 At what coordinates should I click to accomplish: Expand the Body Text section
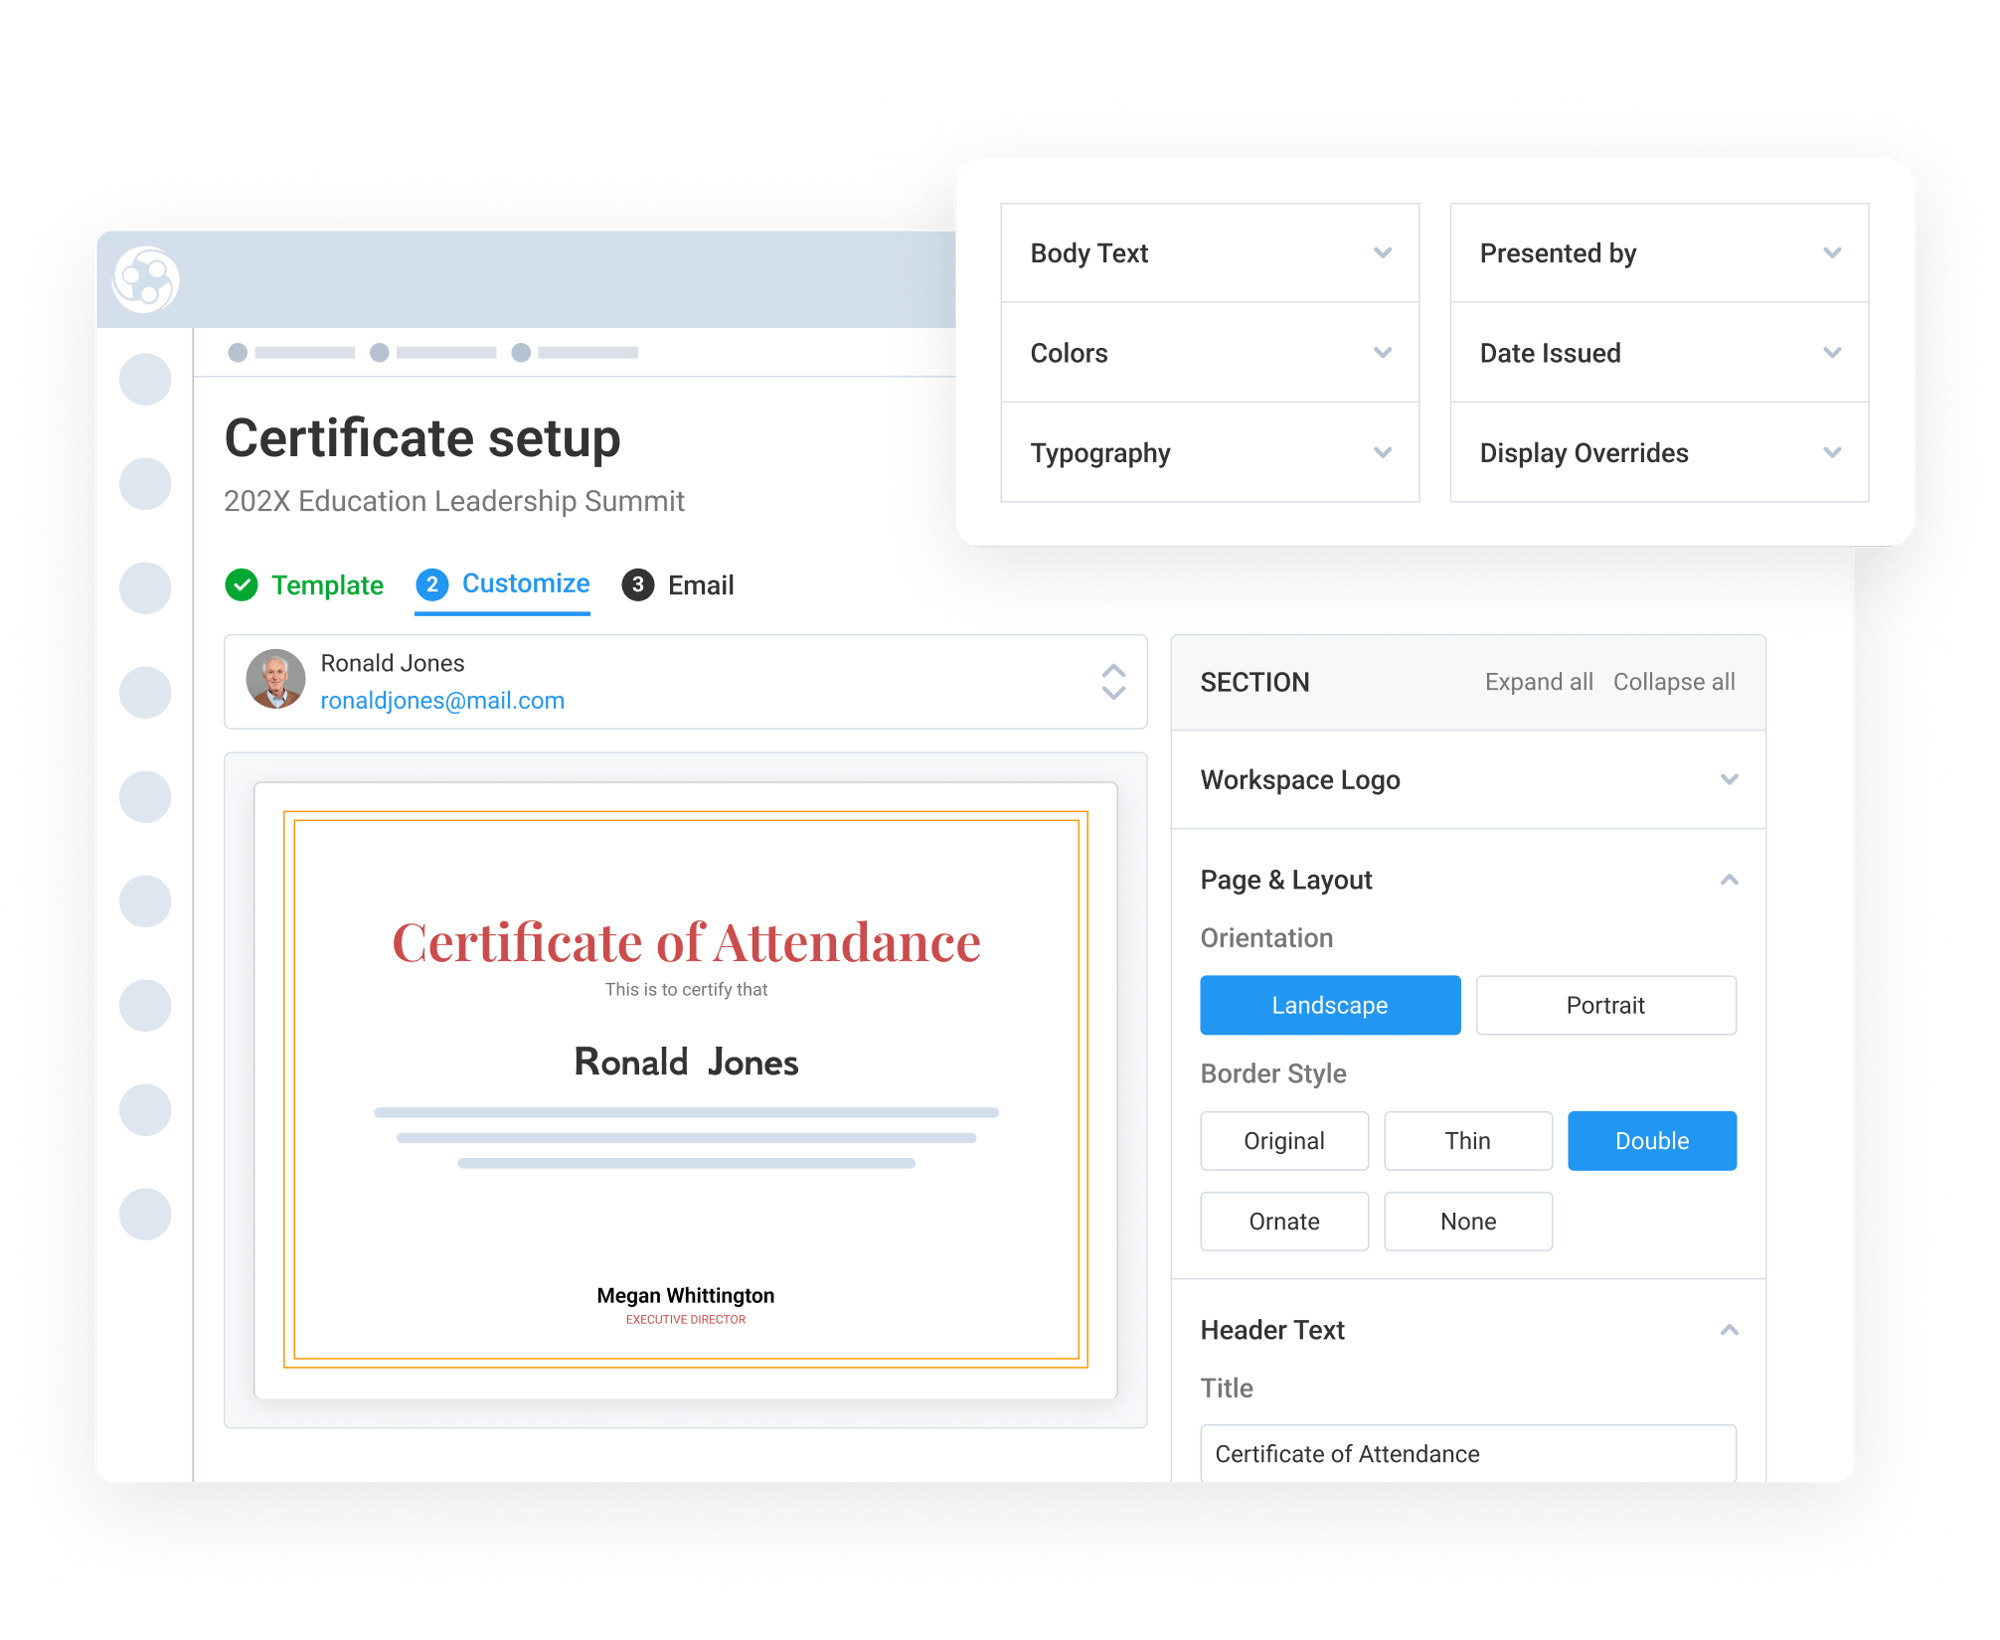pyautogui.click(x=1210, y=253)
